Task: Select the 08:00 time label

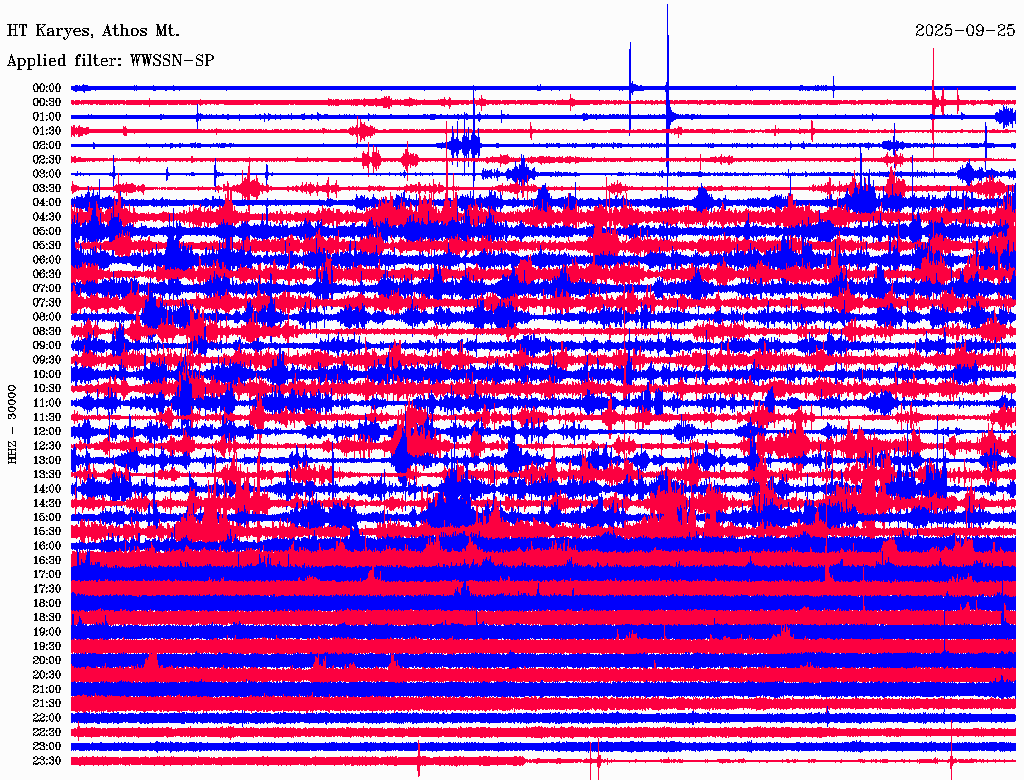Action: click(x=46, y=317)
